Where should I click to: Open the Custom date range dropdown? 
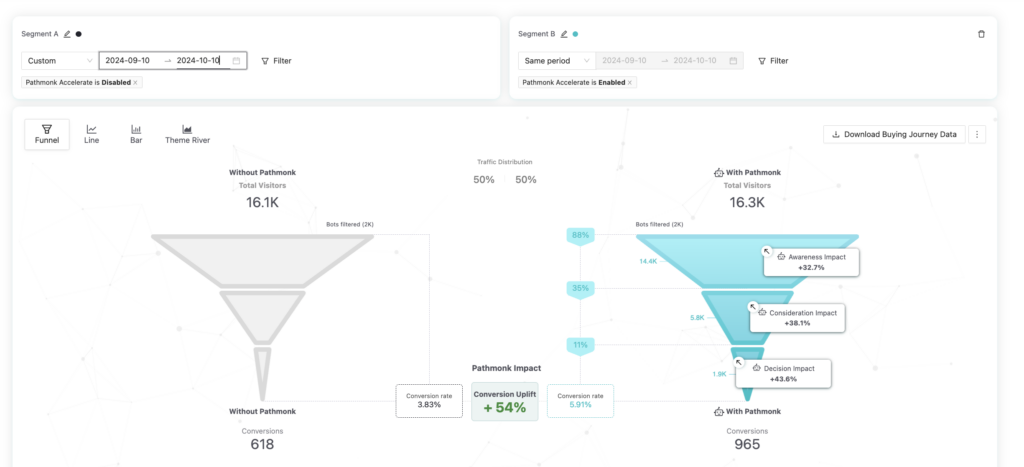(58, 61)
